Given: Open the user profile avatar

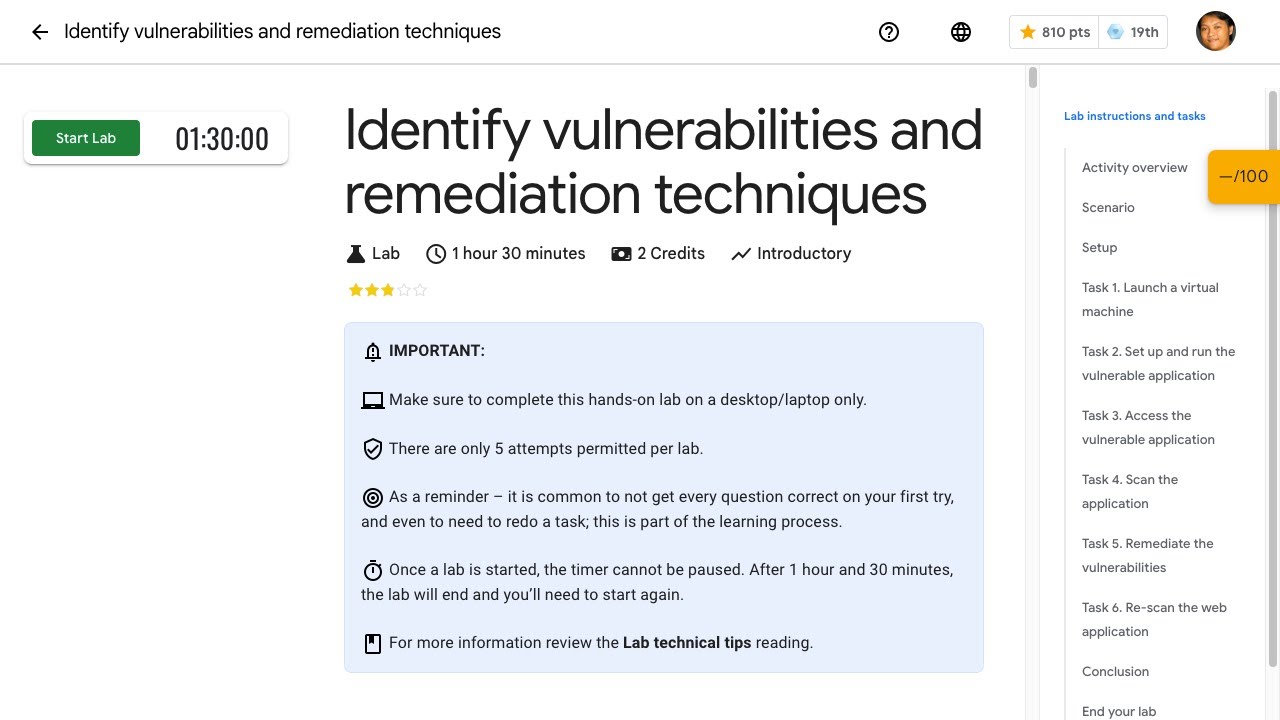Looking at the screenshot, I should click(1216, 32).
